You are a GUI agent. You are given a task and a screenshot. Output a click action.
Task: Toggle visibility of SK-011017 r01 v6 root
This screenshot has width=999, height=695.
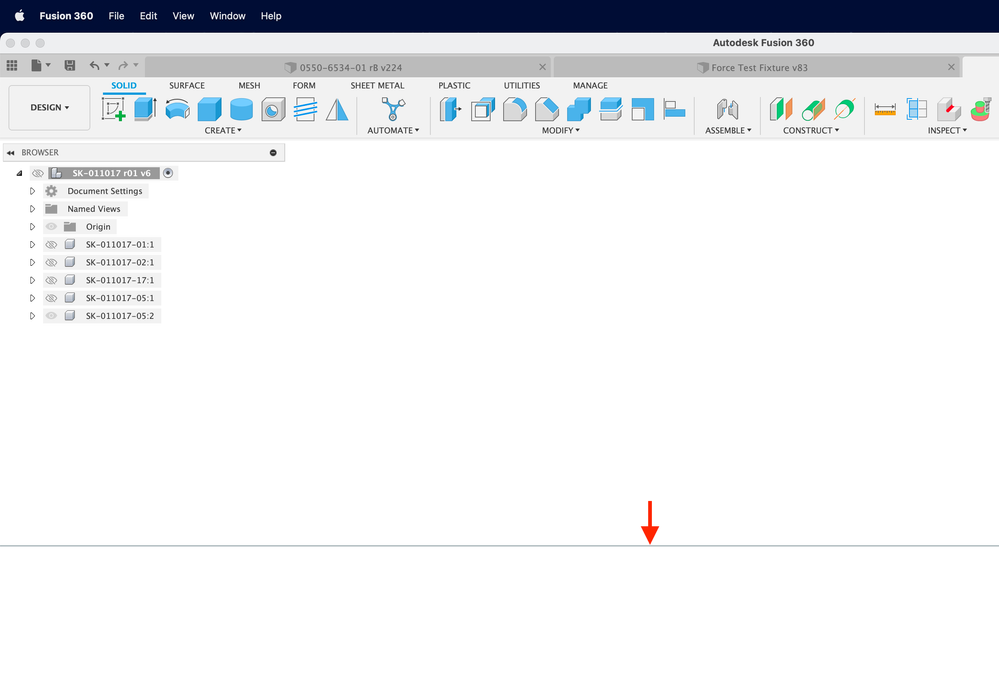(x=38, y=173)
